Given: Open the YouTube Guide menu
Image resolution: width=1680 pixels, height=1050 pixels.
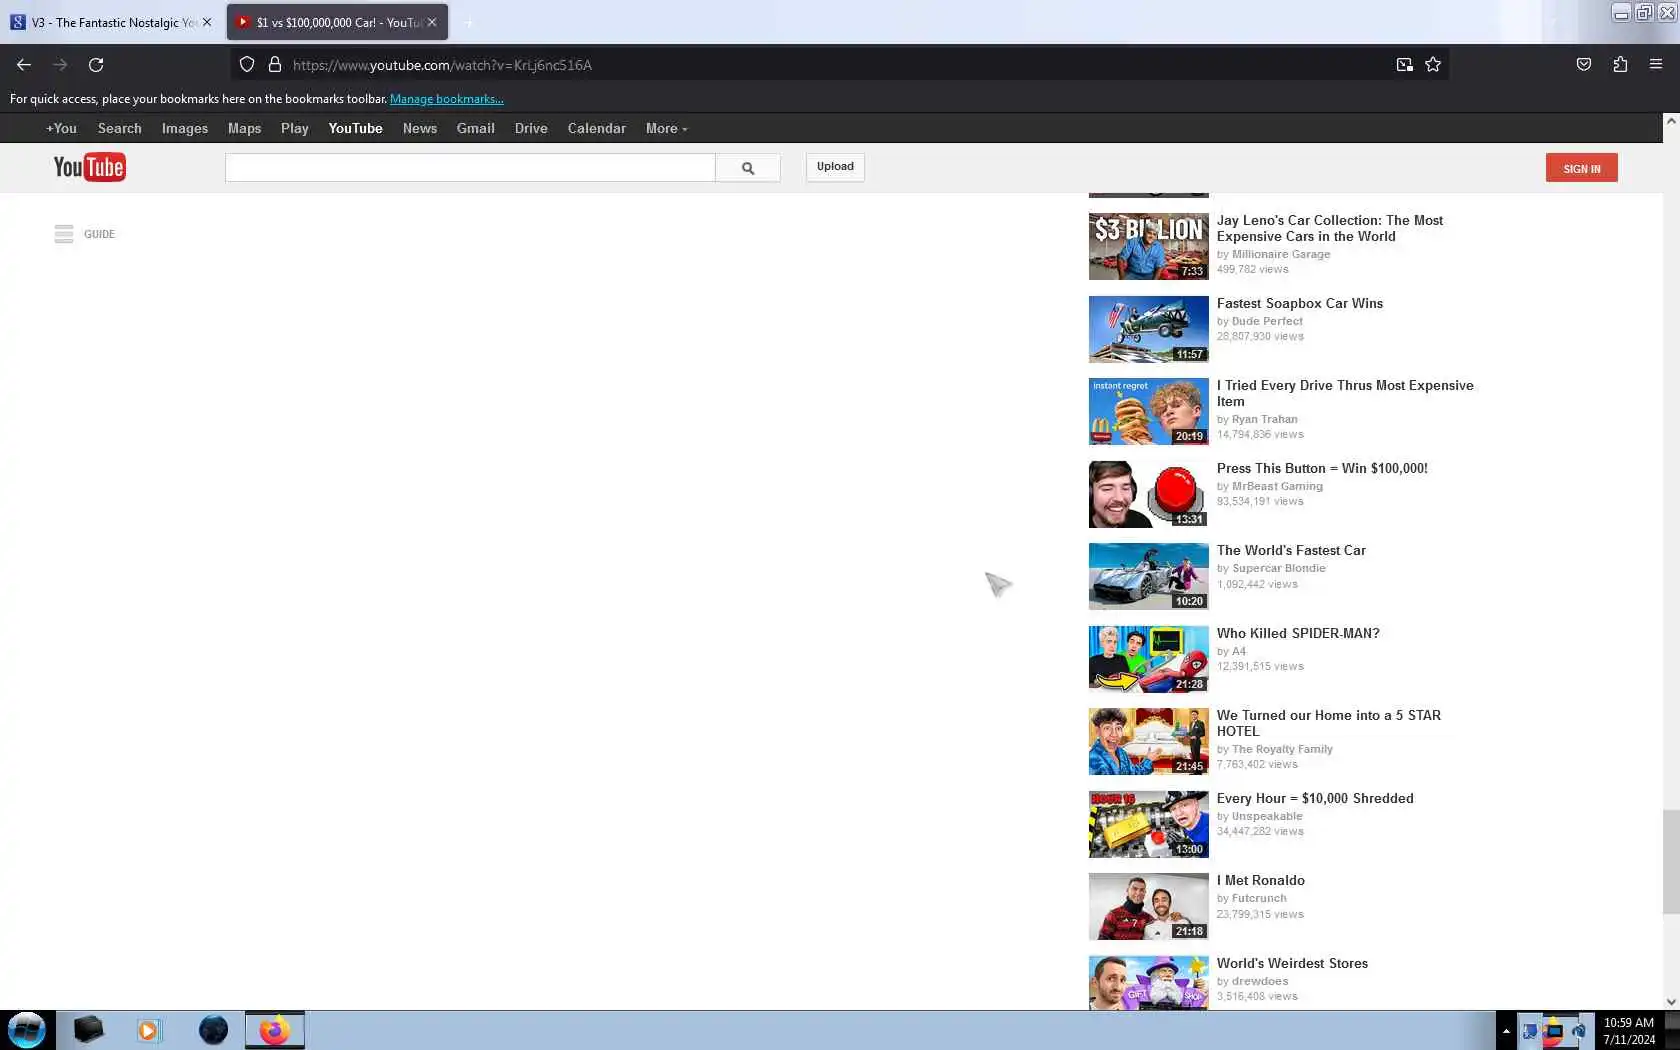Looking at the screenshot, I should click(85, 234).
